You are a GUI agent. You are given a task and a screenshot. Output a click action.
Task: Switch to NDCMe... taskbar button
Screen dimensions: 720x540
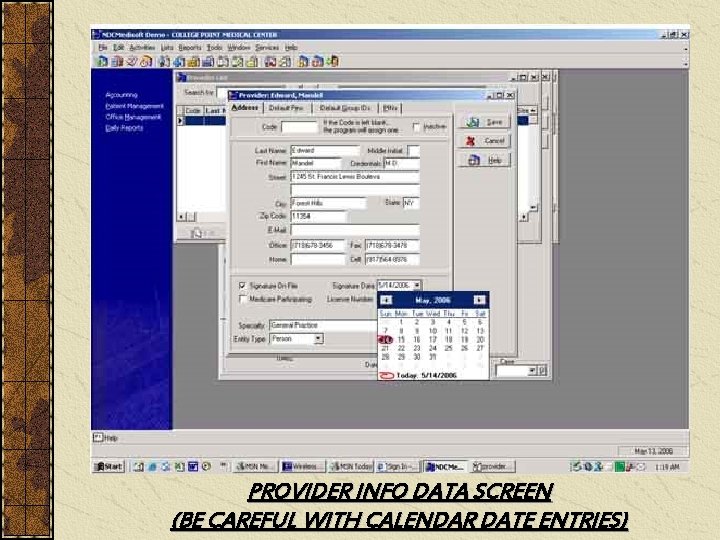[x=445, y=467]
